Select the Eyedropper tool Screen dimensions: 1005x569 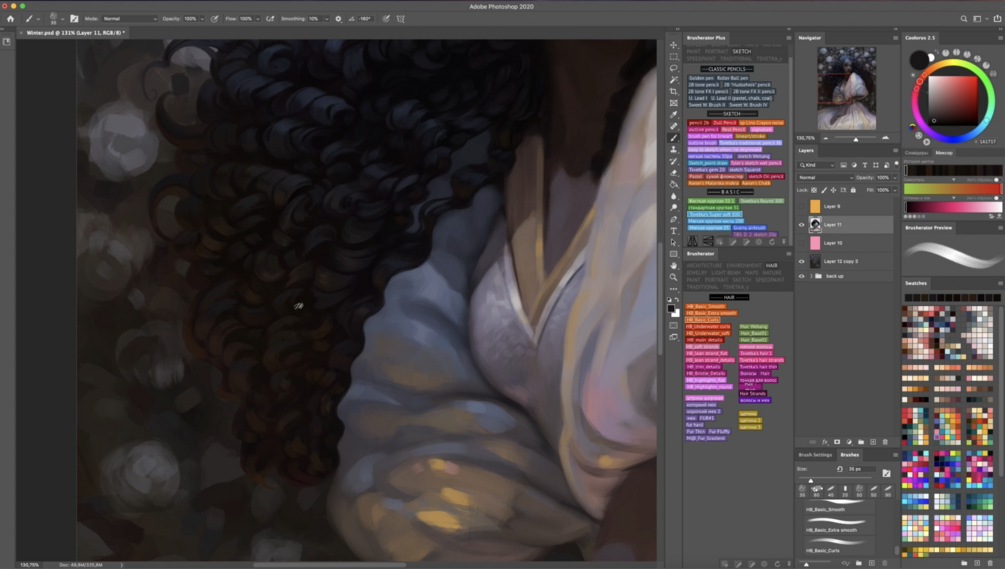(x=674, y=115)
